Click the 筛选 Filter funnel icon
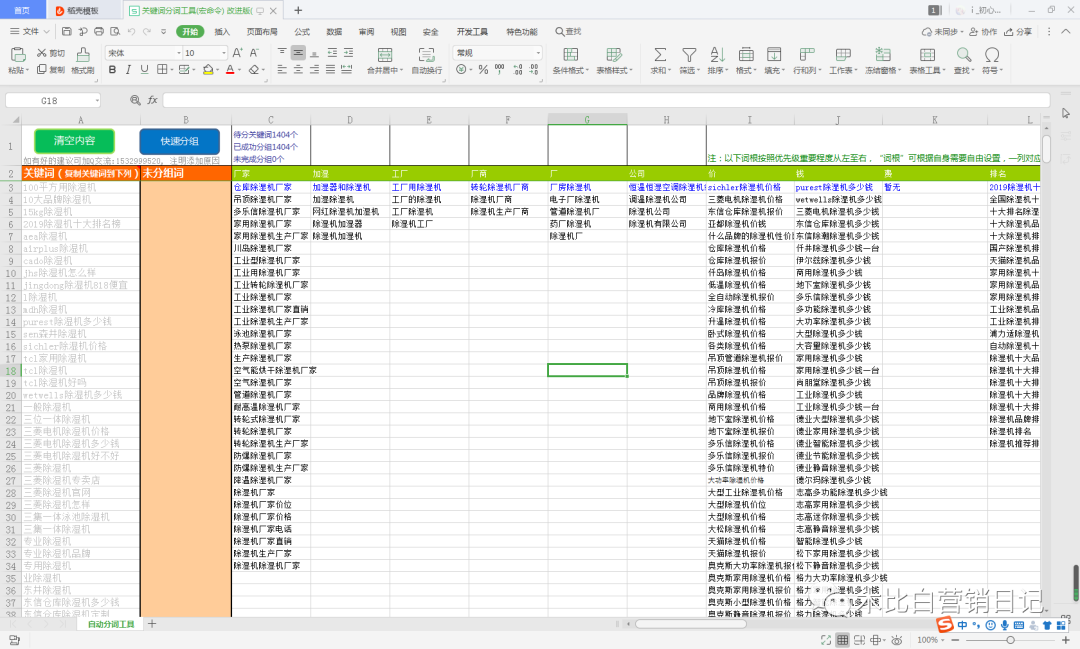 tap(689, 55)
